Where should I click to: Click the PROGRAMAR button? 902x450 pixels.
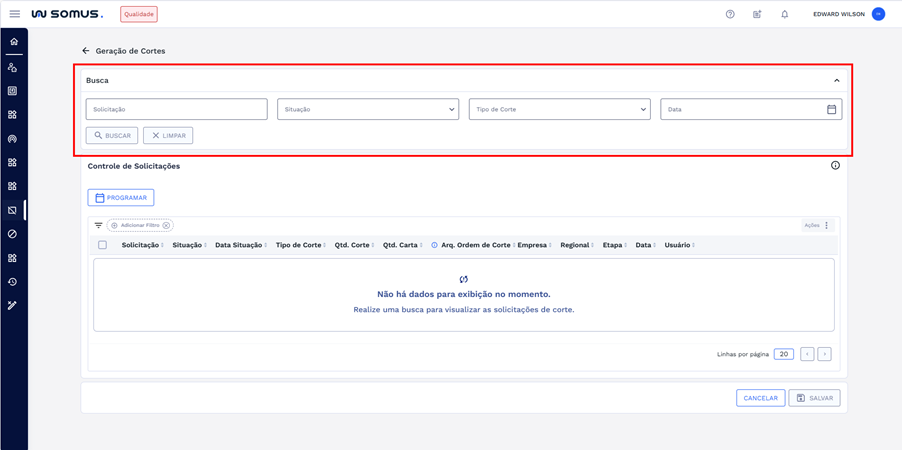coord(121,198)
